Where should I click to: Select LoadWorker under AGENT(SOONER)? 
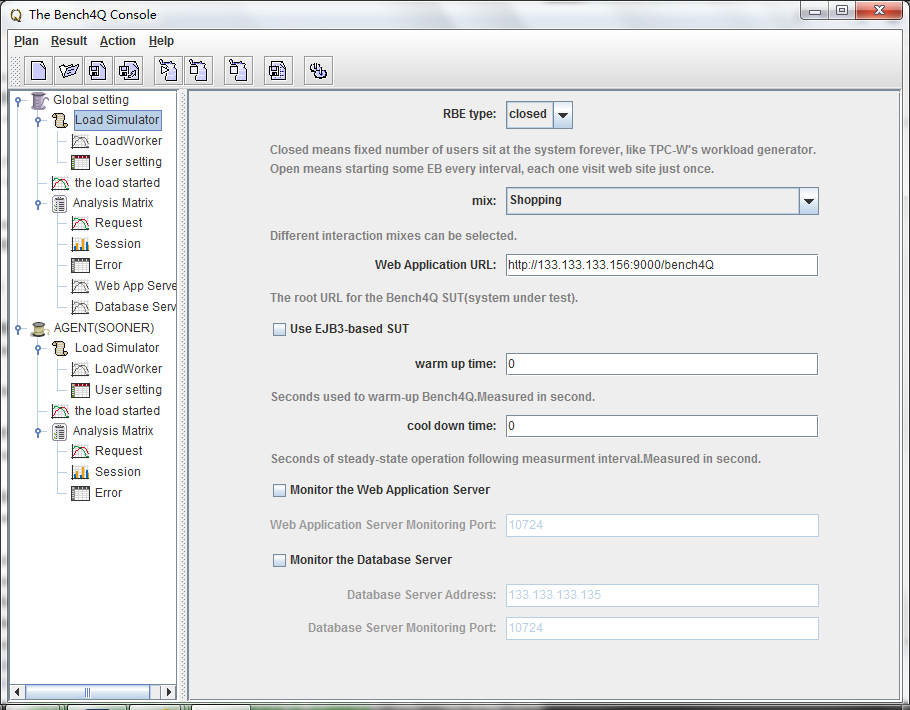pos(128,369)
